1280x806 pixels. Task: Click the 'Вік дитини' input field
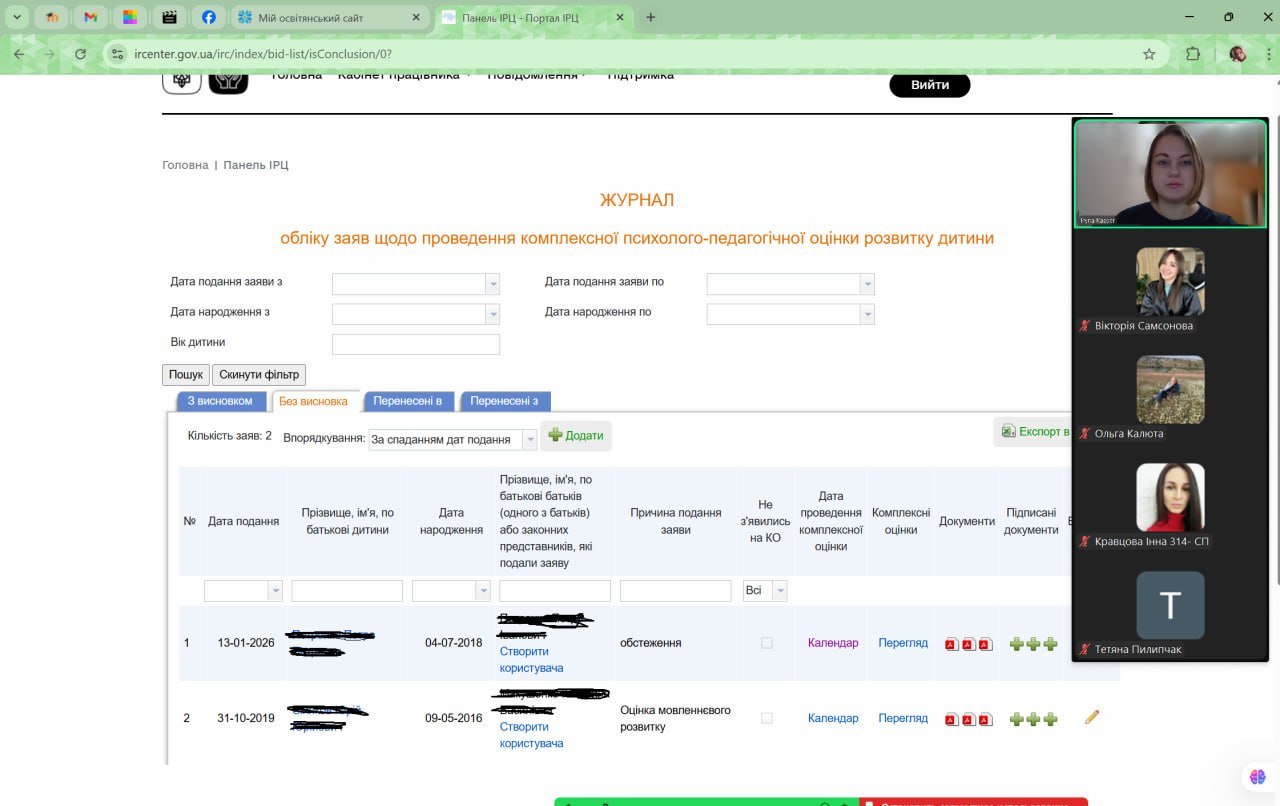[x=415, y=344]
